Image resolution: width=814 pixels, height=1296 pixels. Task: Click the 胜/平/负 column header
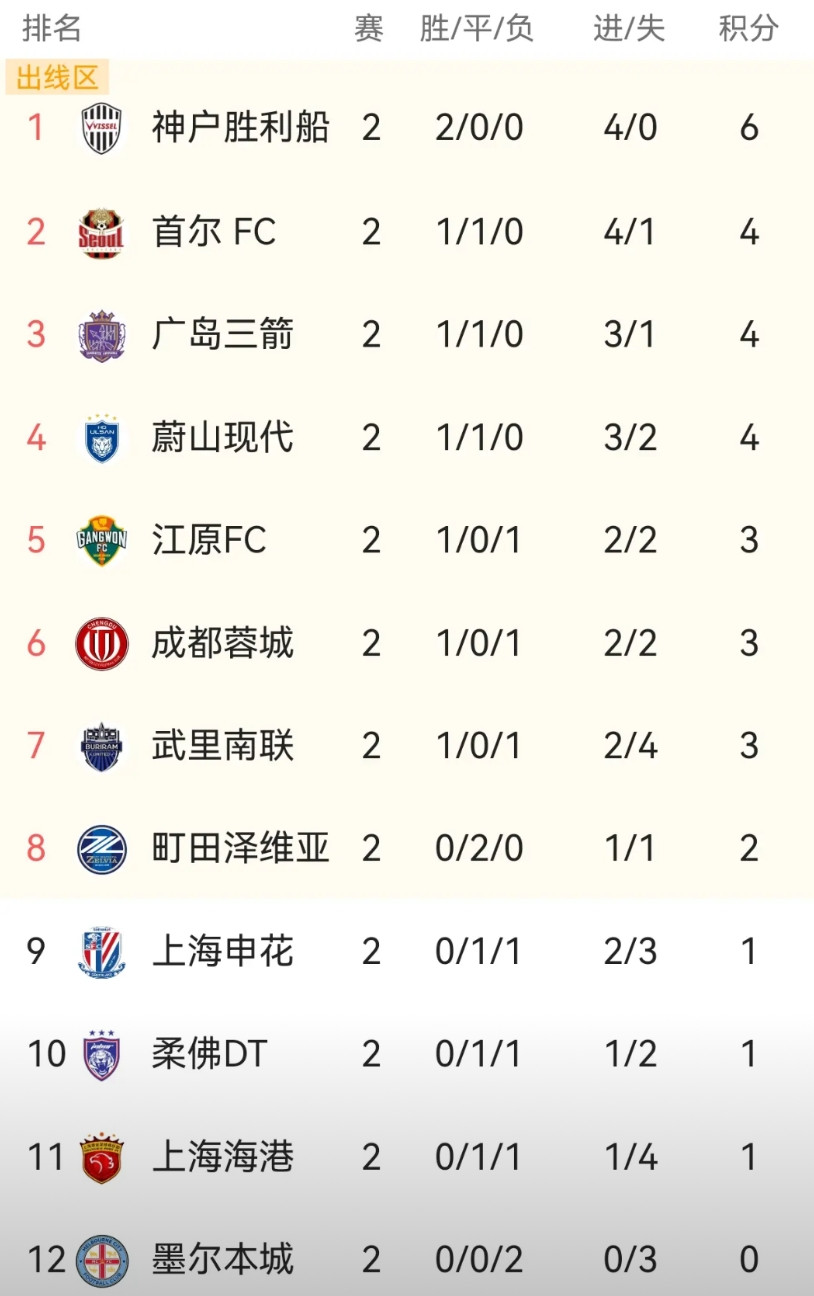[x=477, y=28]
